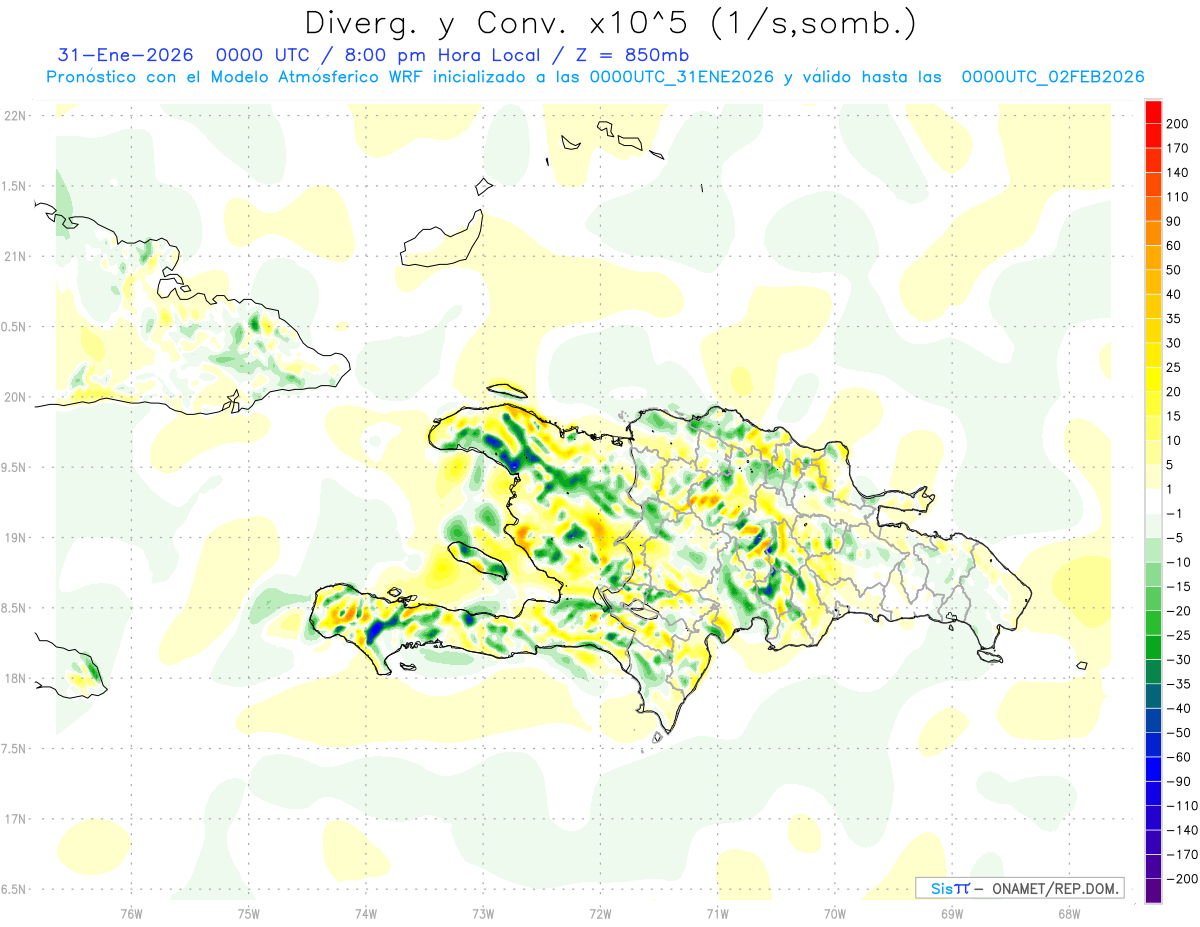Click the '8.5N' latitude label
1200x927 pixels.
point(14,608)
